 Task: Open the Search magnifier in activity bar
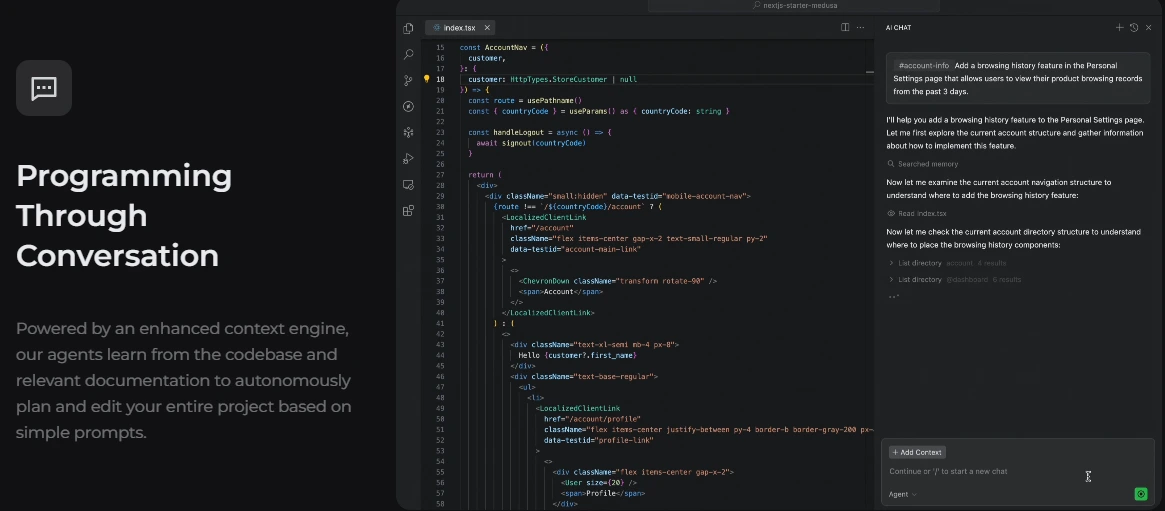click(408, 54)
